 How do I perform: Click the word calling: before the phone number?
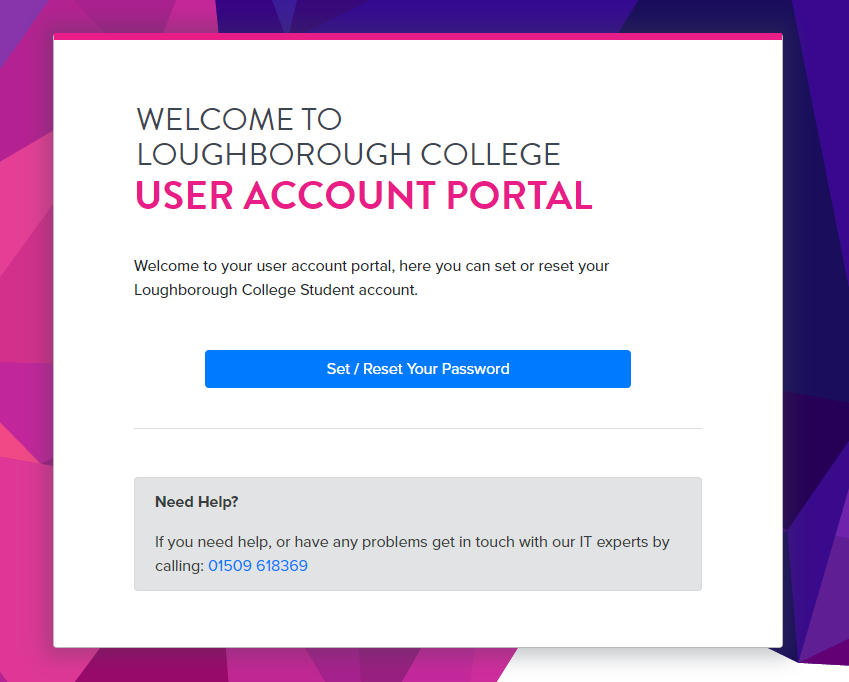click(x=179, y=566)
